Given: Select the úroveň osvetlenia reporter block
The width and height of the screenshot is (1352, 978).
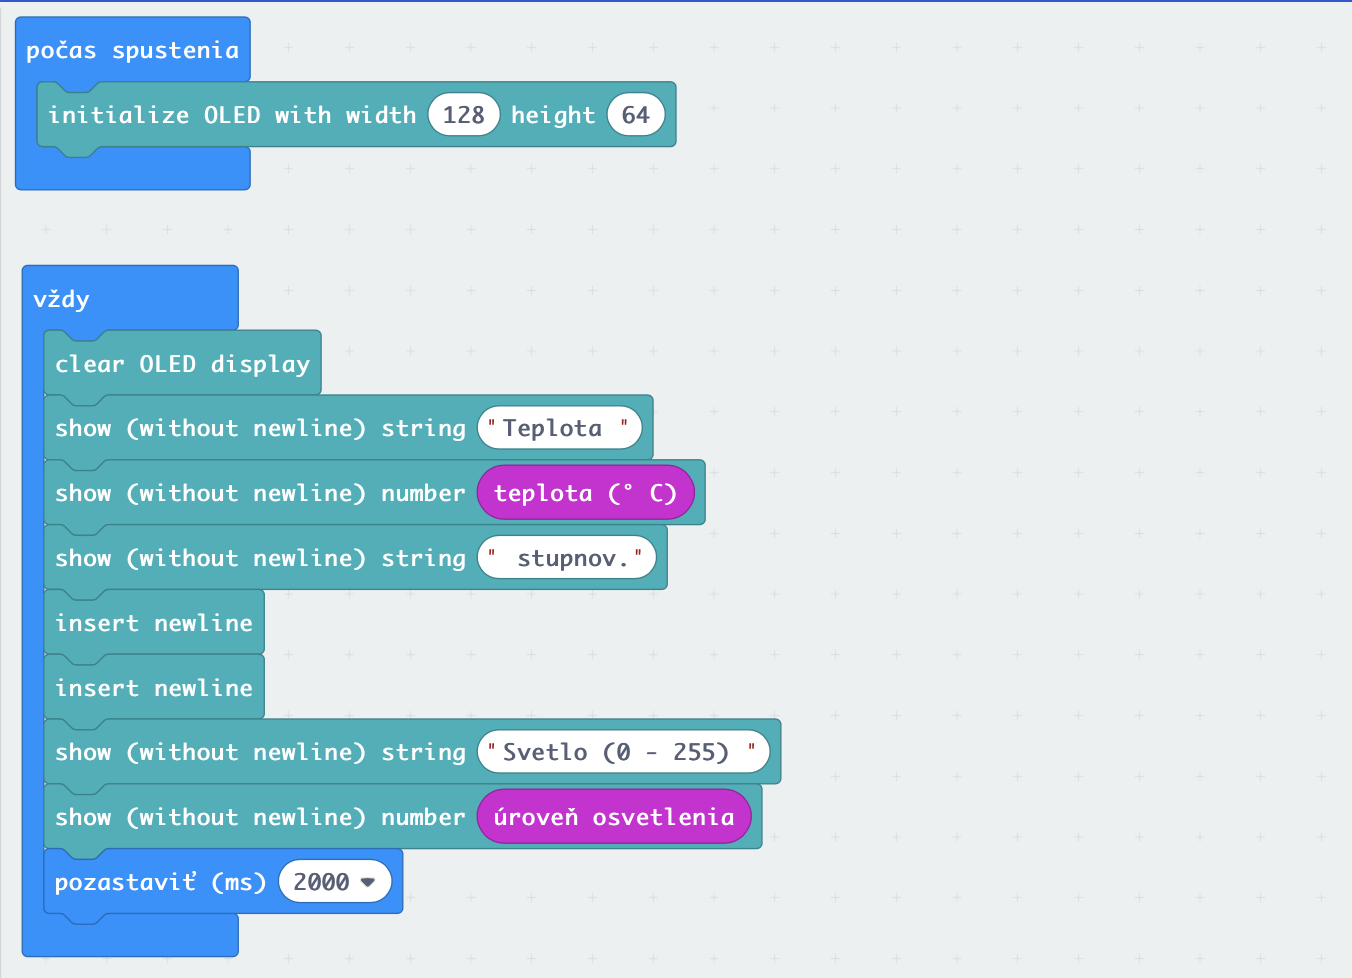Looking at the screenshot, I should click(613, 817).
